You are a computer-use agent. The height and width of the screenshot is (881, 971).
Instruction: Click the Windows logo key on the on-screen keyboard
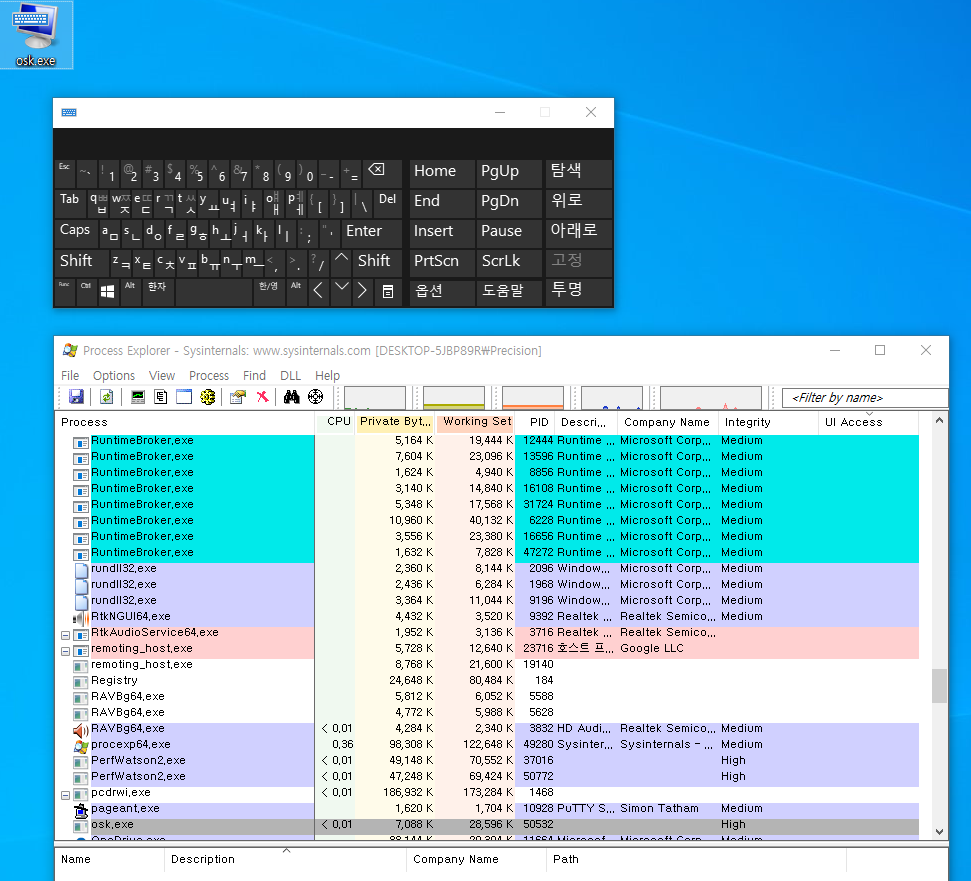coord(107,291)
